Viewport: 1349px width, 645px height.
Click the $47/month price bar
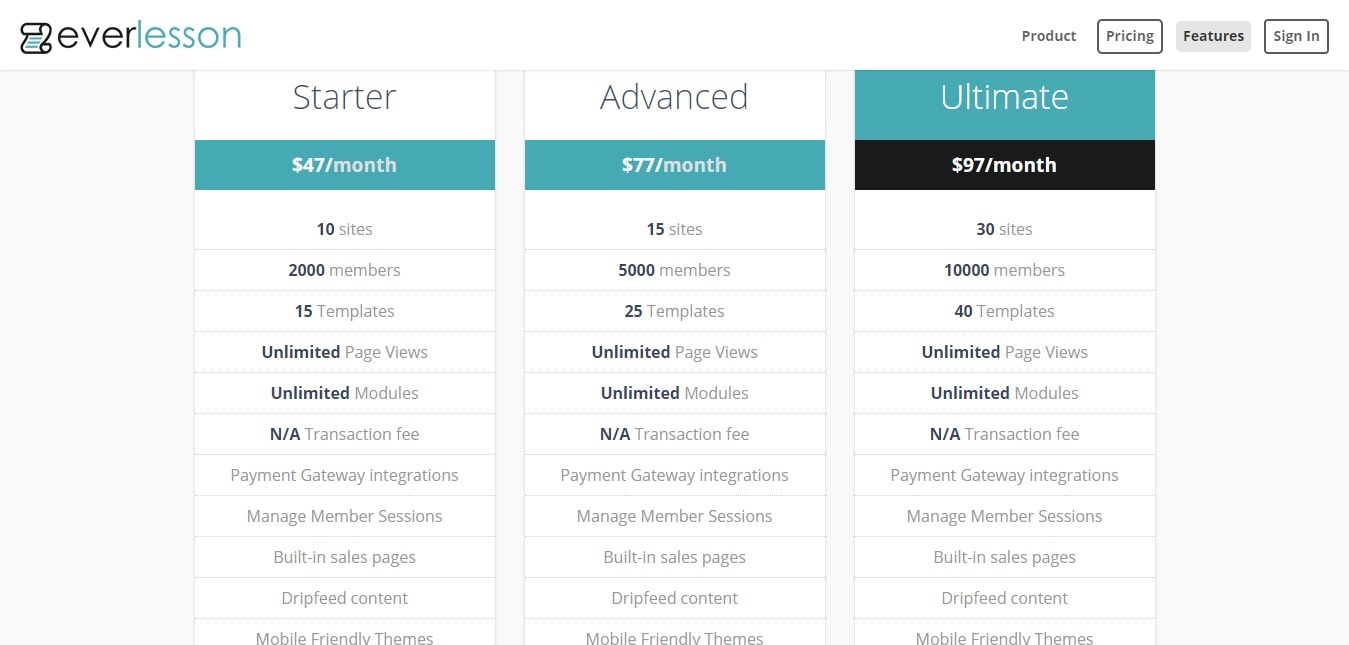pos(344,165)
